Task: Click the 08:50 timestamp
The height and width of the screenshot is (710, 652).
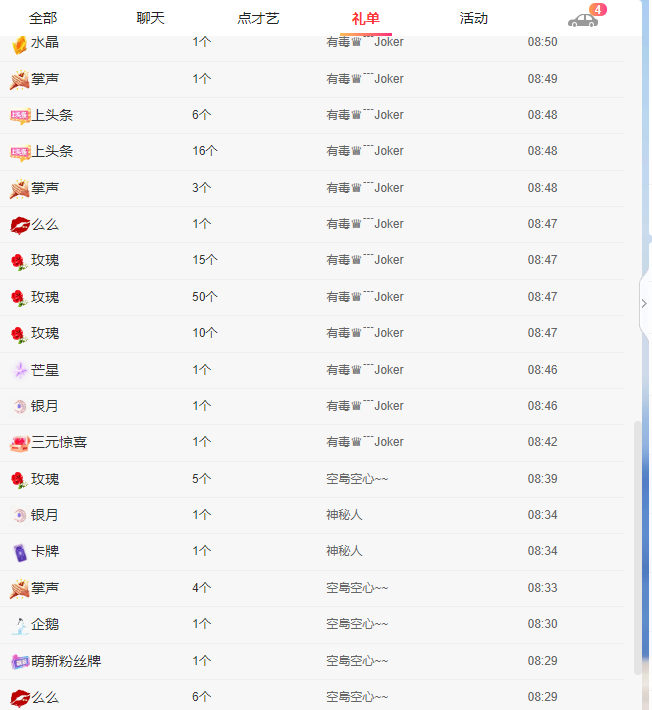Action: click(542, 42)
